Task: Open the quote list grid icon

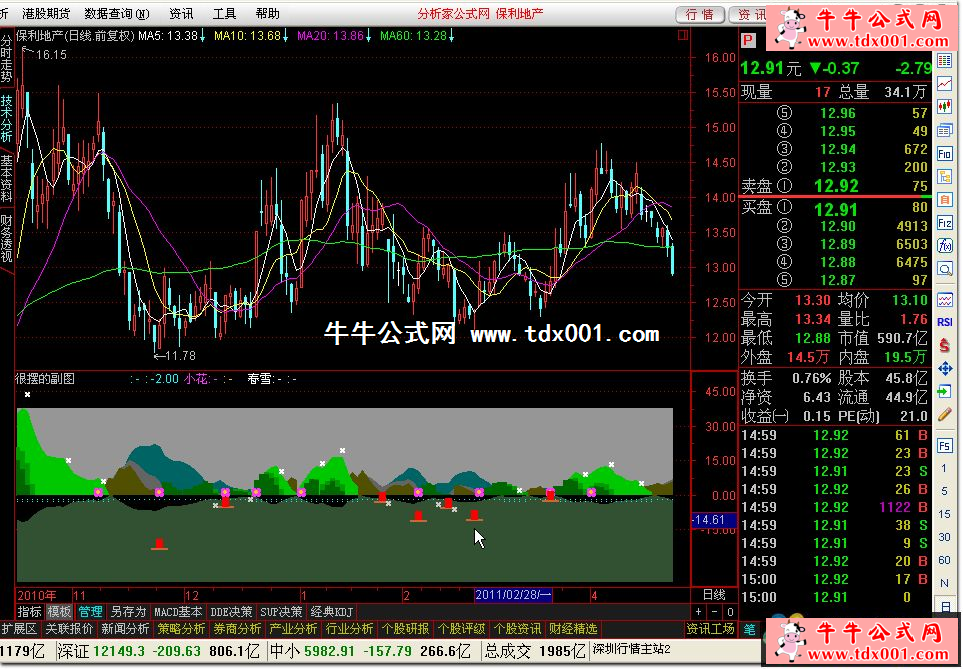Action: [945, 60]
